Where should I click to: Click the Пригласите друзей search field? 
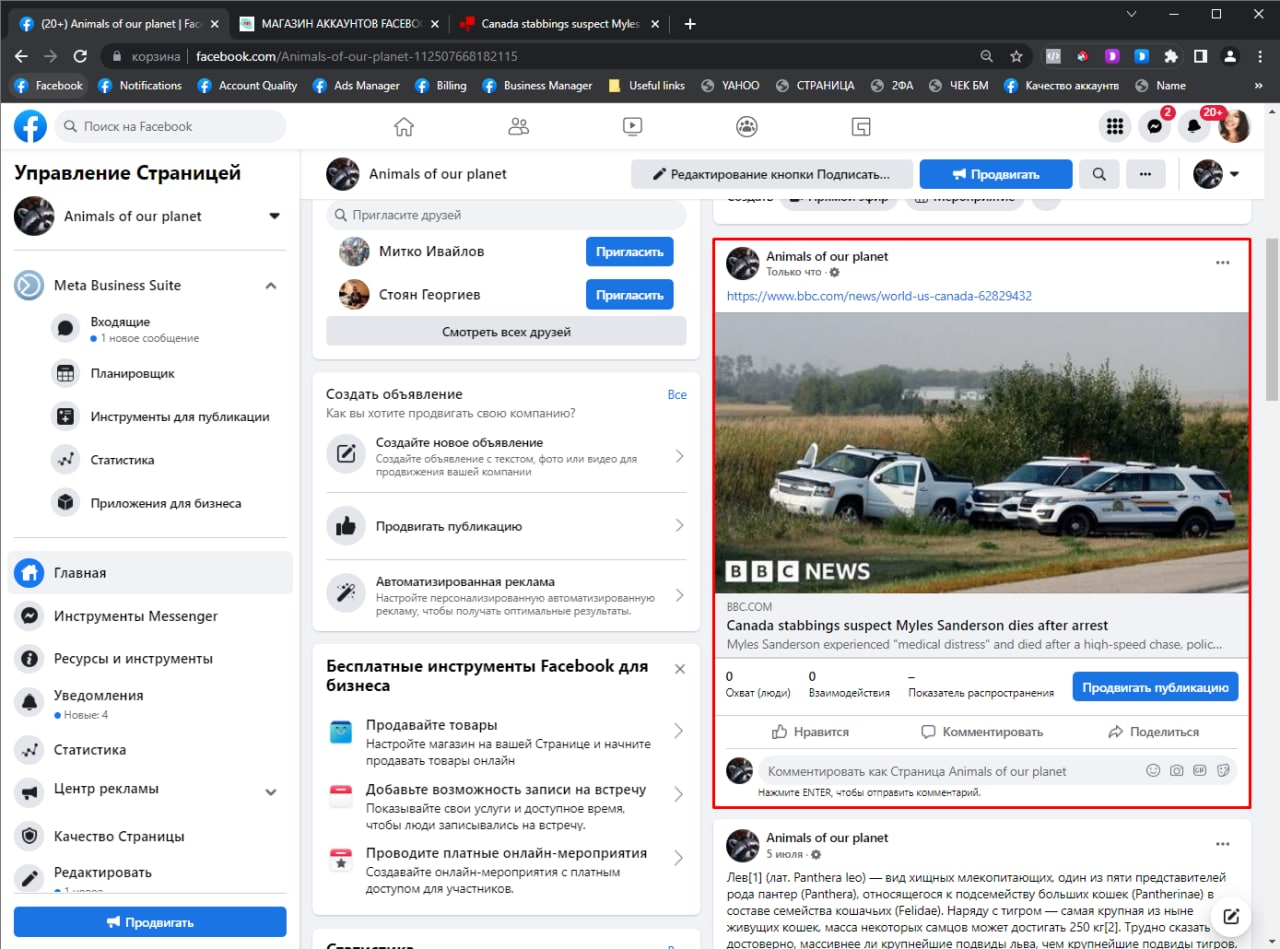point(506,215)
